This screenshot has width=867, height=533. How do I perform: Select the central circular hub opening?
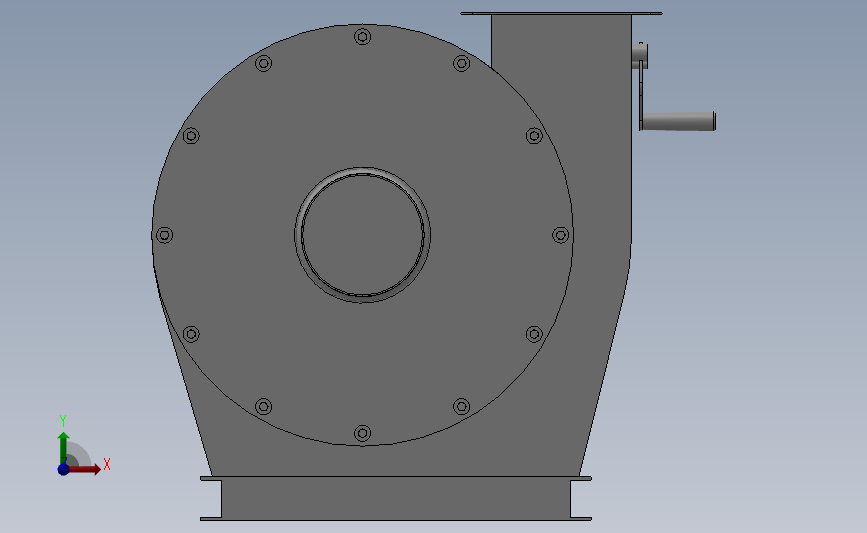pos(363,235)
